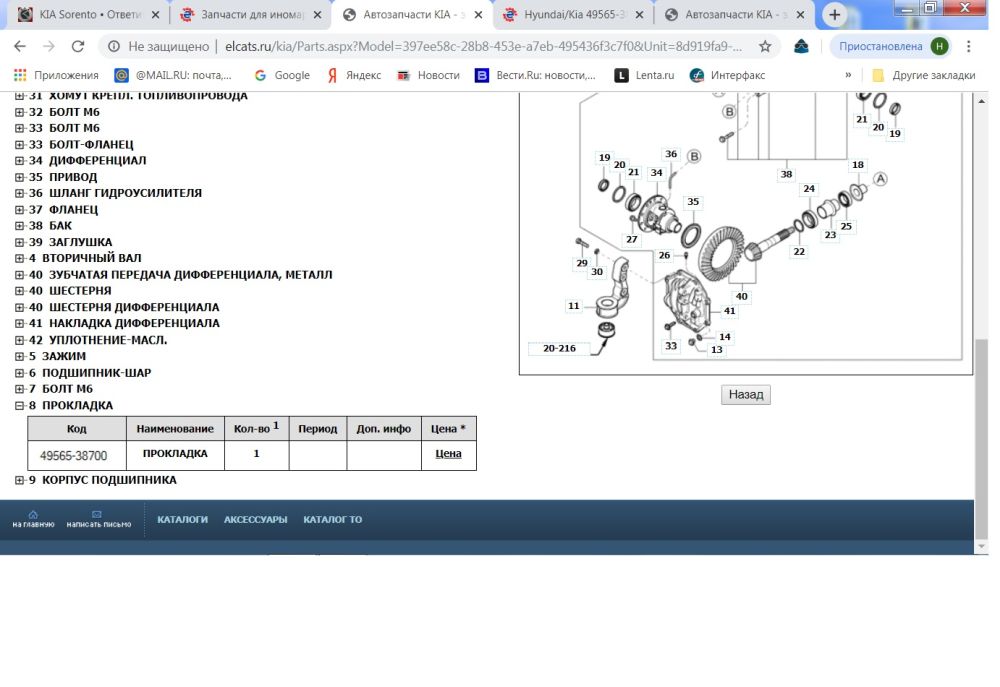The image size is (1000, 687).
Task: Open Chrome three-dot menu
Action: (969, 47)
